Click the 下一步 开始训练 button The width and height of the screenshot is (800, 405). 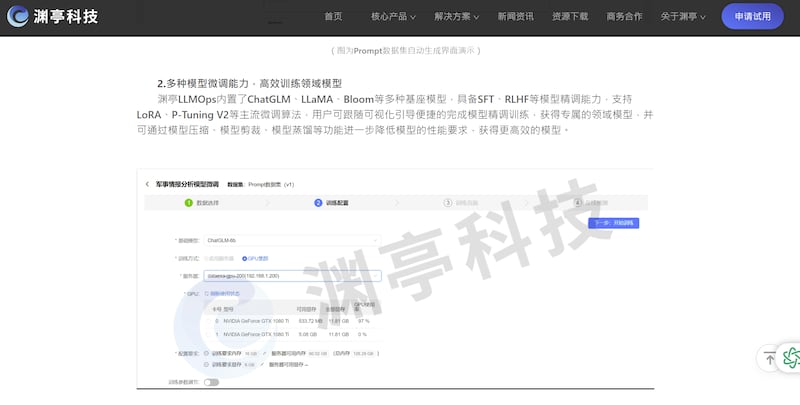pos(614,222)
